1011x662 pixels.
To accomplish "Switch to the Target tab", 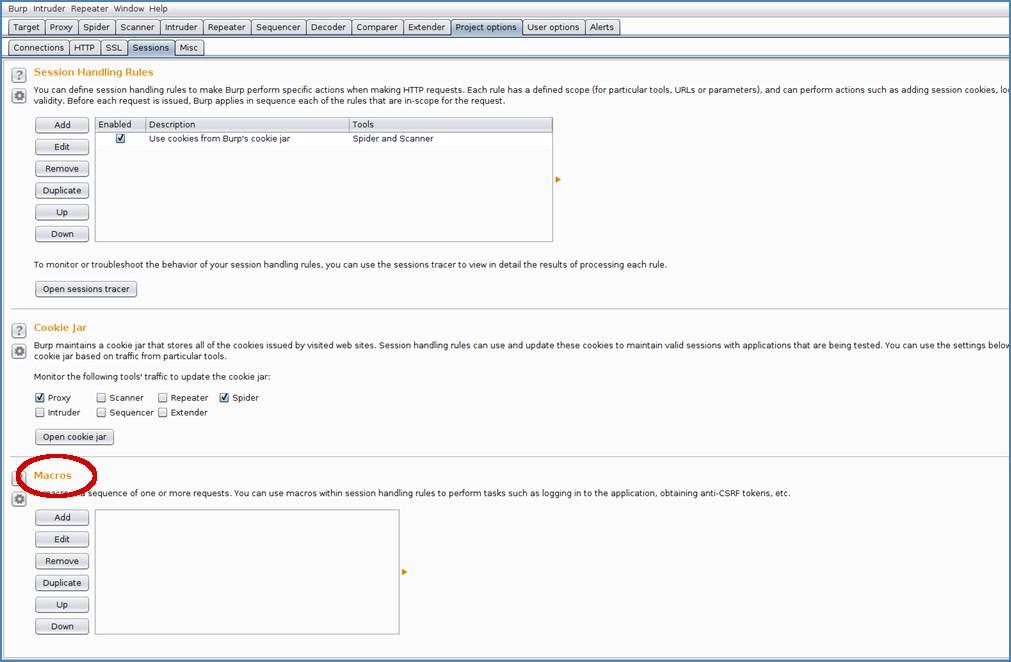I will coord(26,27).
